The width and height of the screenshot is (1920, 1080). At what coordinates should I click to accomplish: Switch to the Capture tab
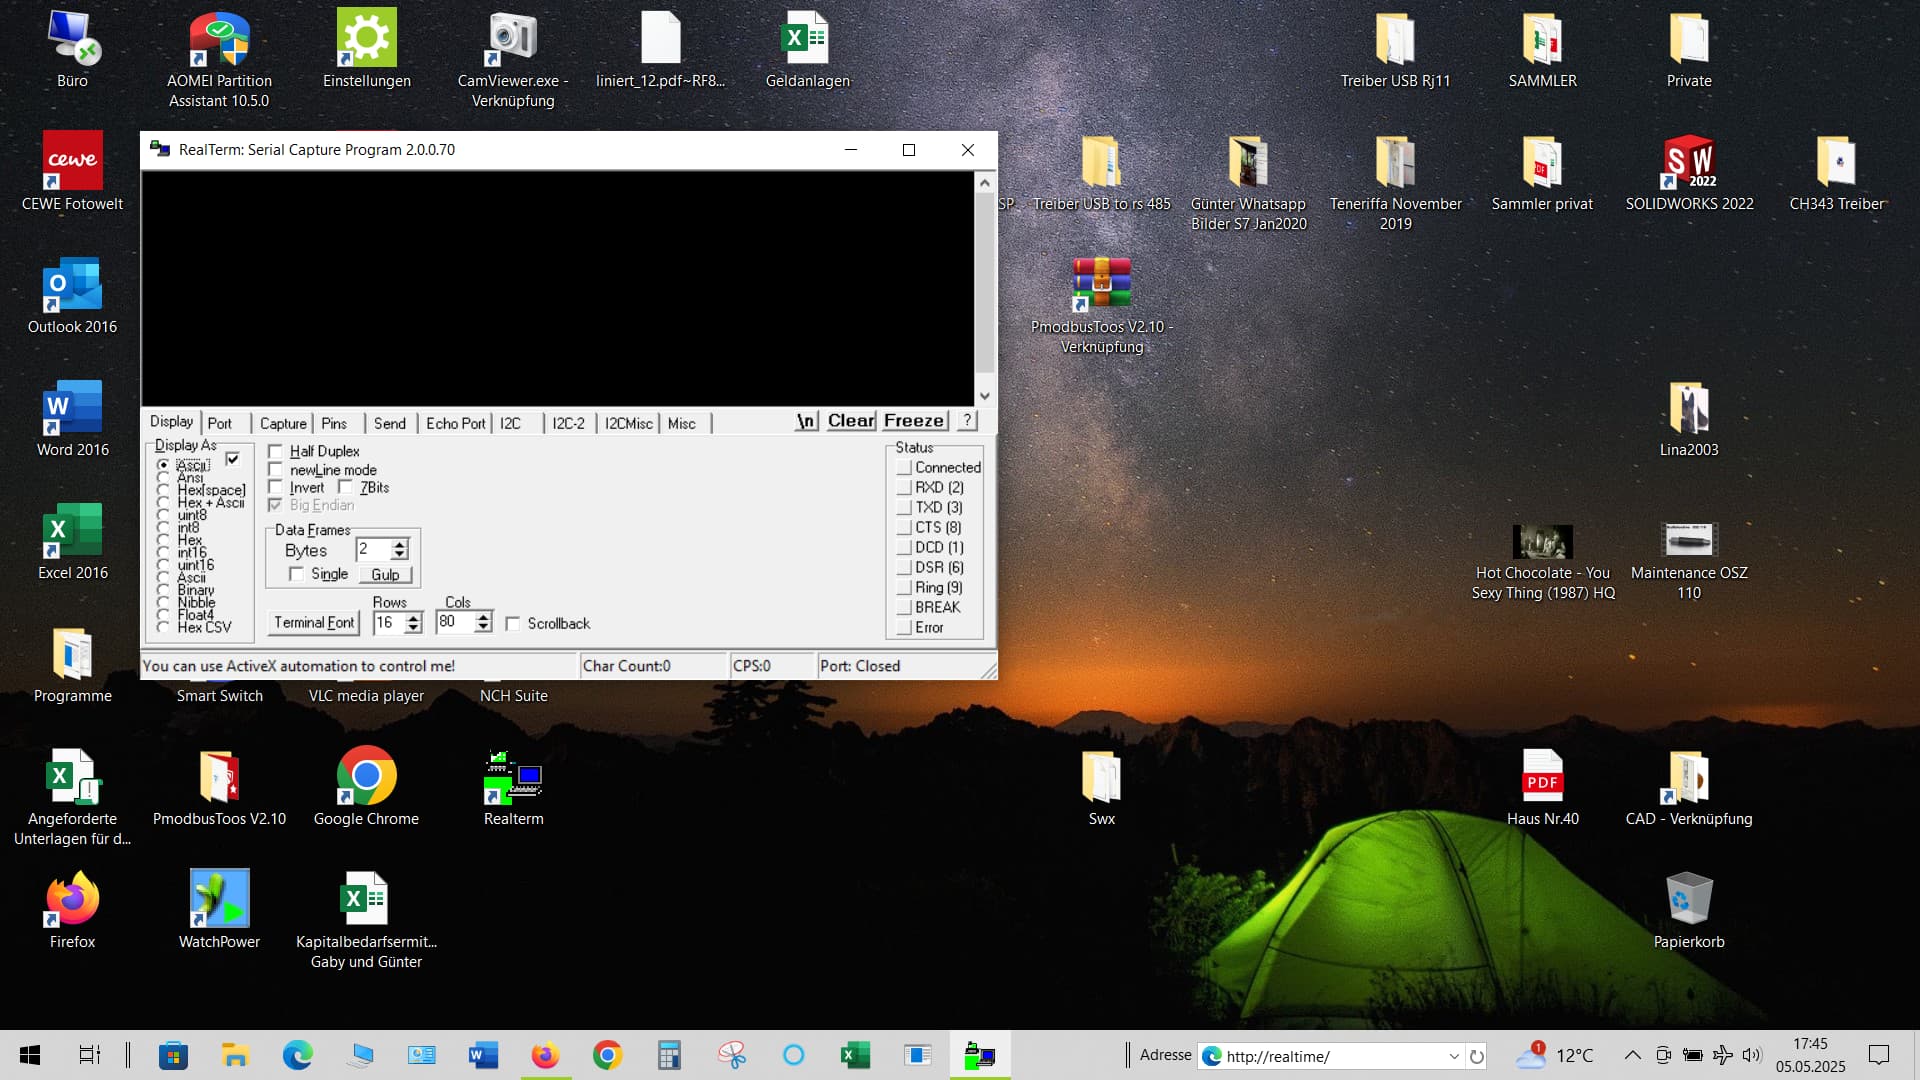click(283, 424)
